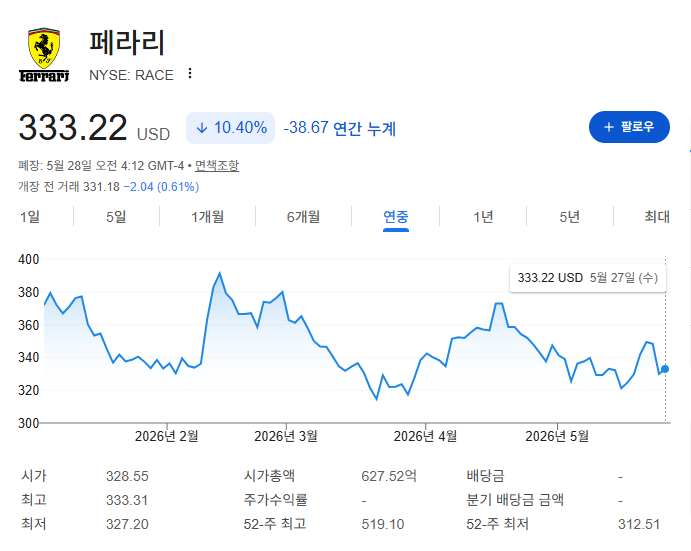Select the 연중 year-to-date tab
Screen dimensions: 691x551
(x=396, y=216)
